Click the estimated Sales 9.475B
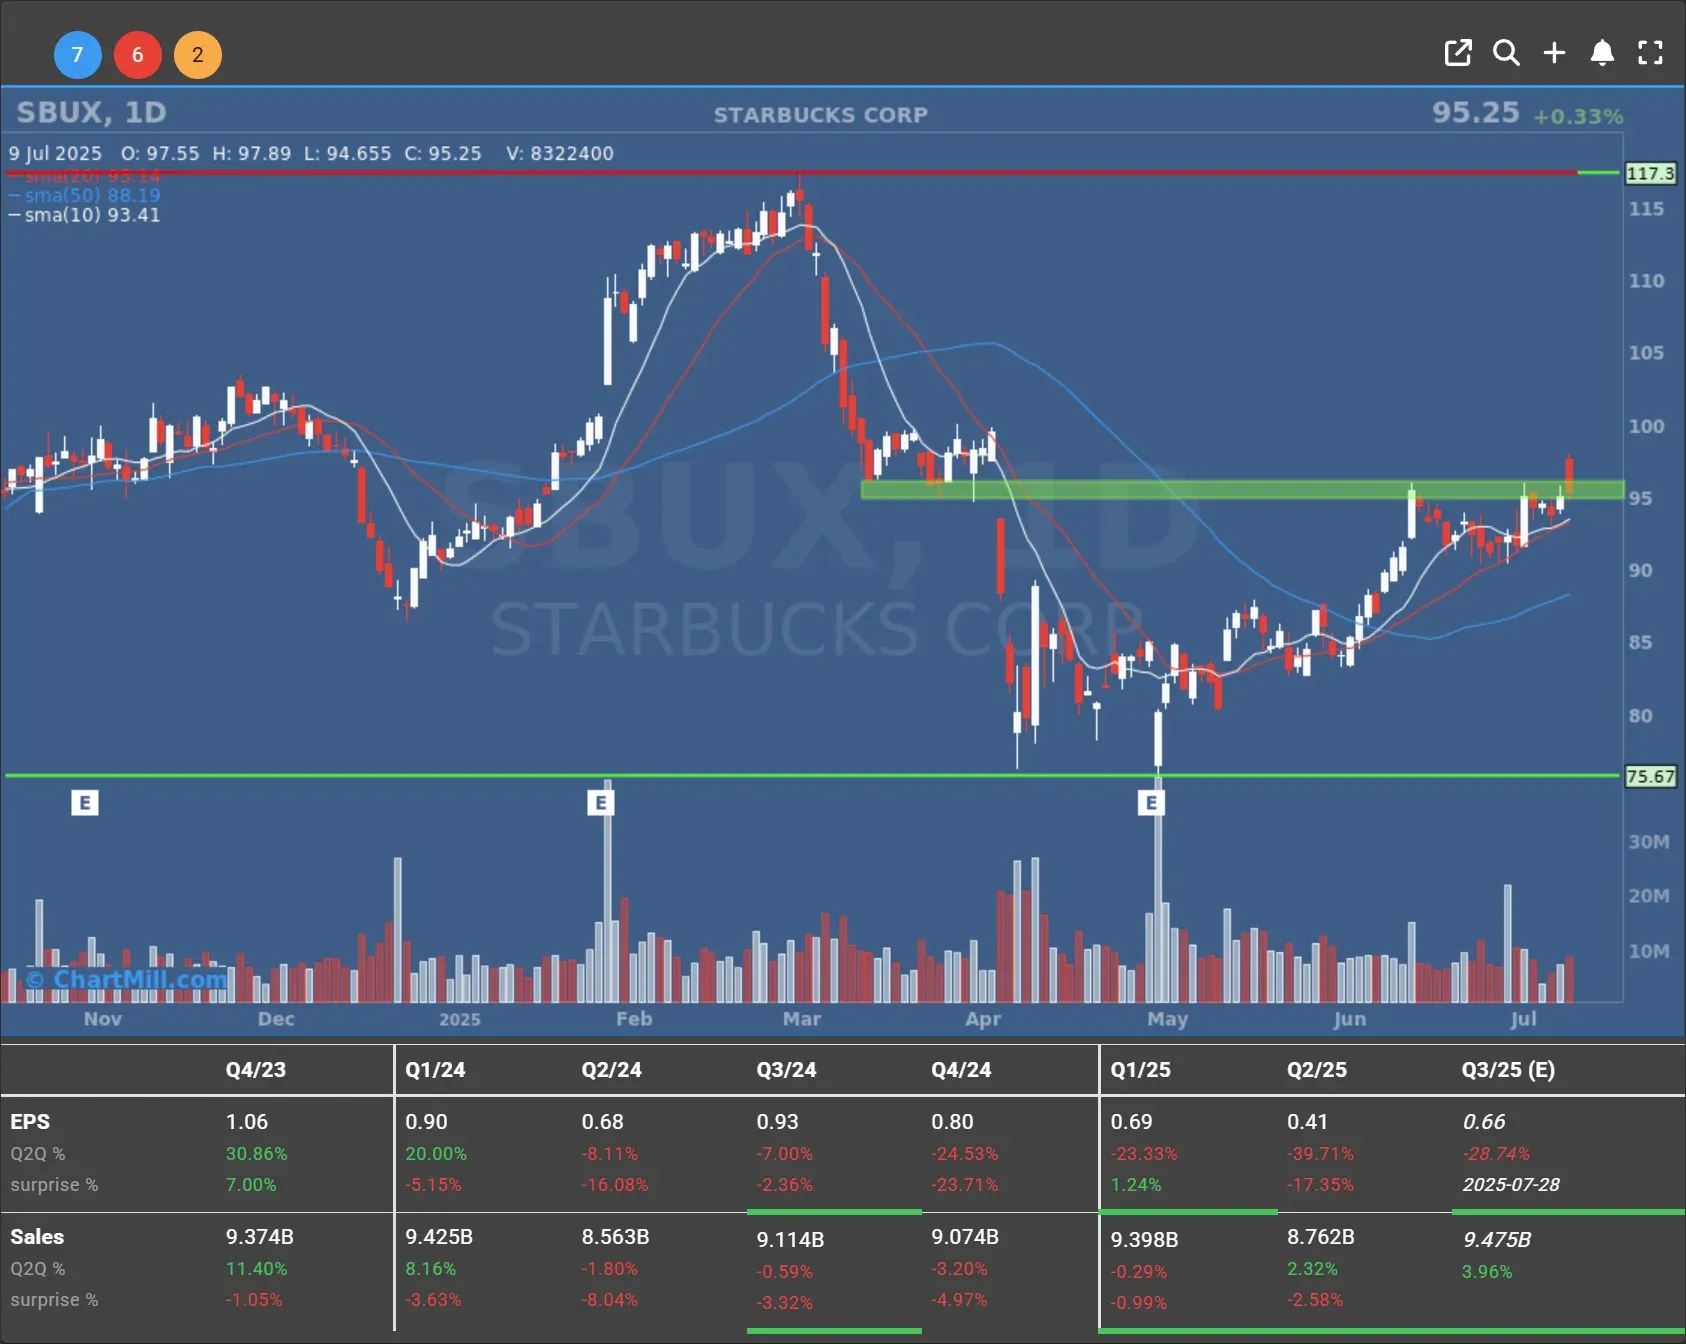 coord(1497,1239)
